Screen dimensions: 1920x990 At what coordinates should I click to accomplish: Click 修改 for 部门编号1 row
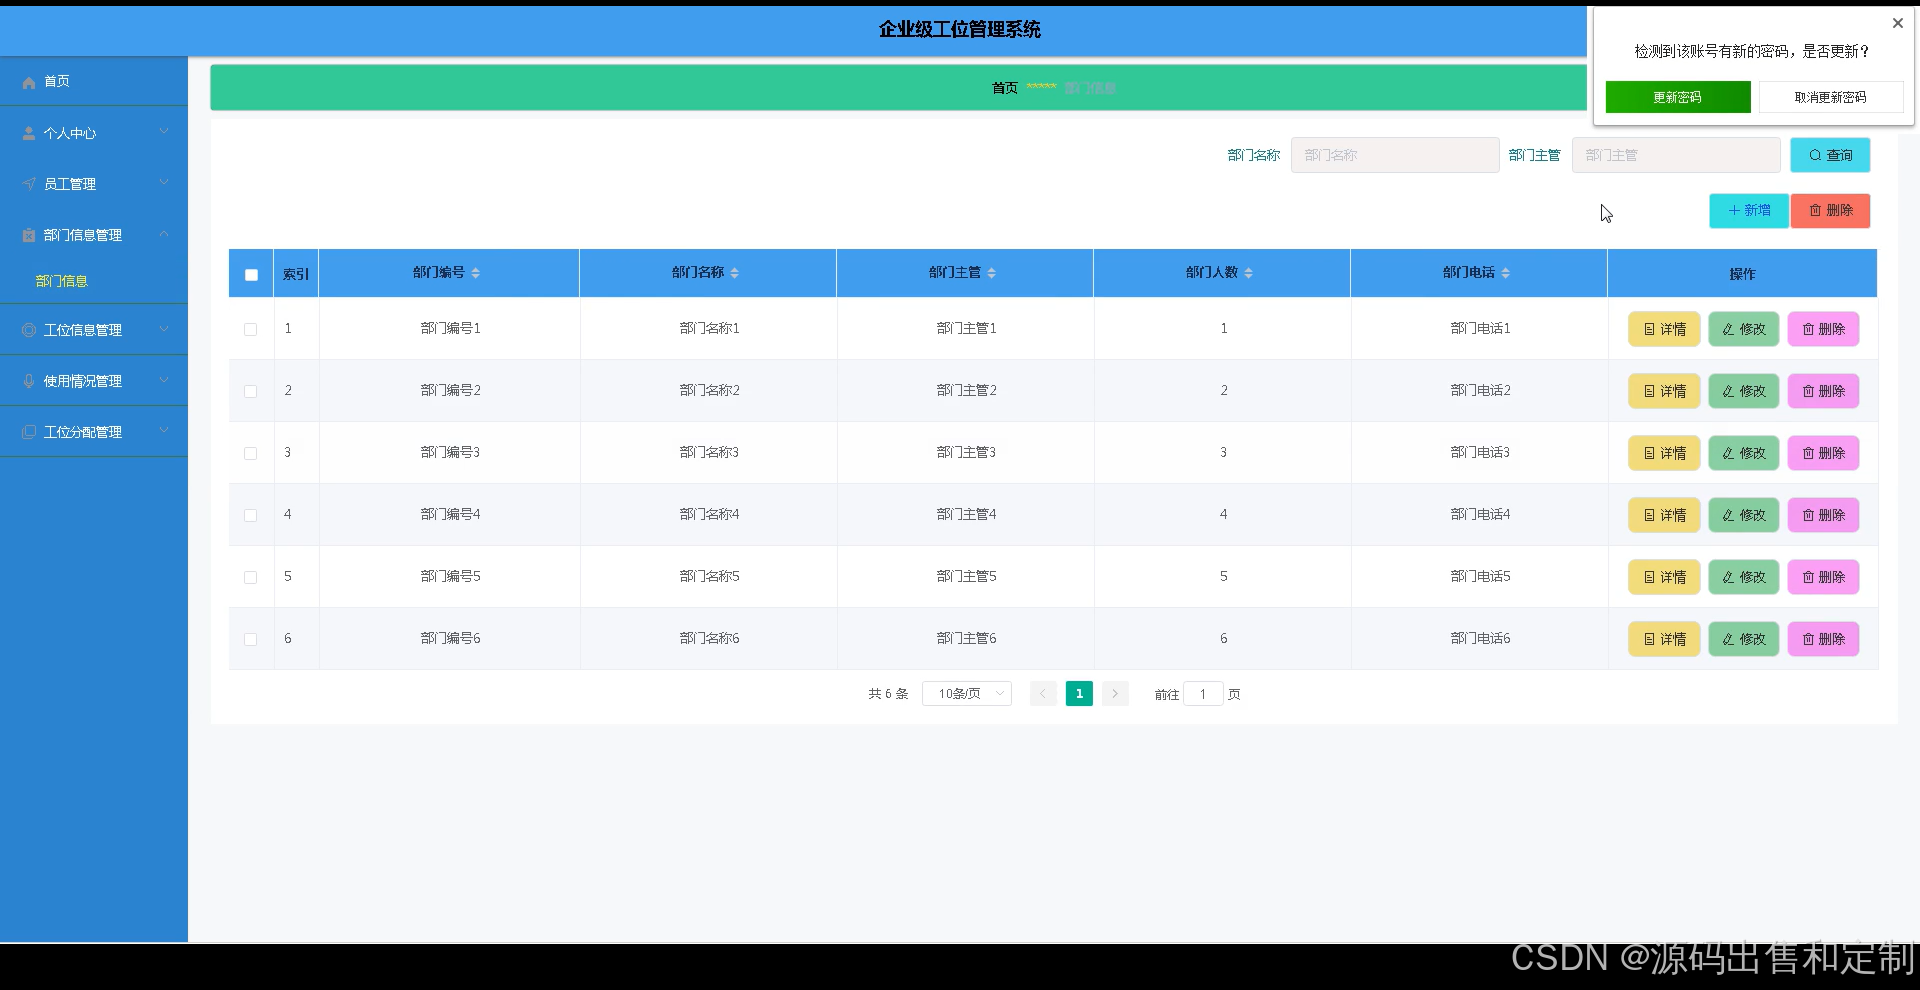(1744, 329)
